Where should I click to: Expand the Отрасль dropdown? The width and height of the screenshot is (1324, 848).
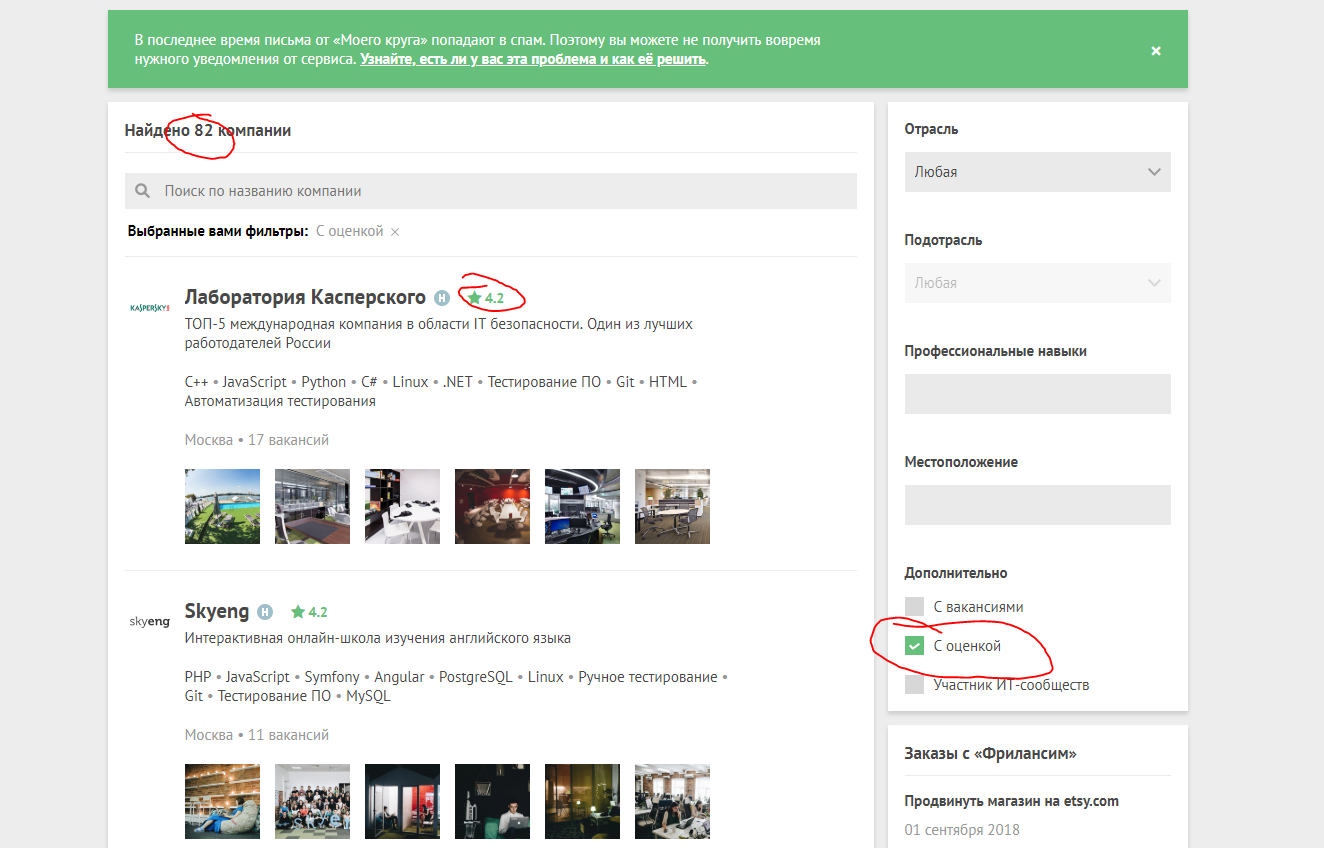pos(1037,172)
